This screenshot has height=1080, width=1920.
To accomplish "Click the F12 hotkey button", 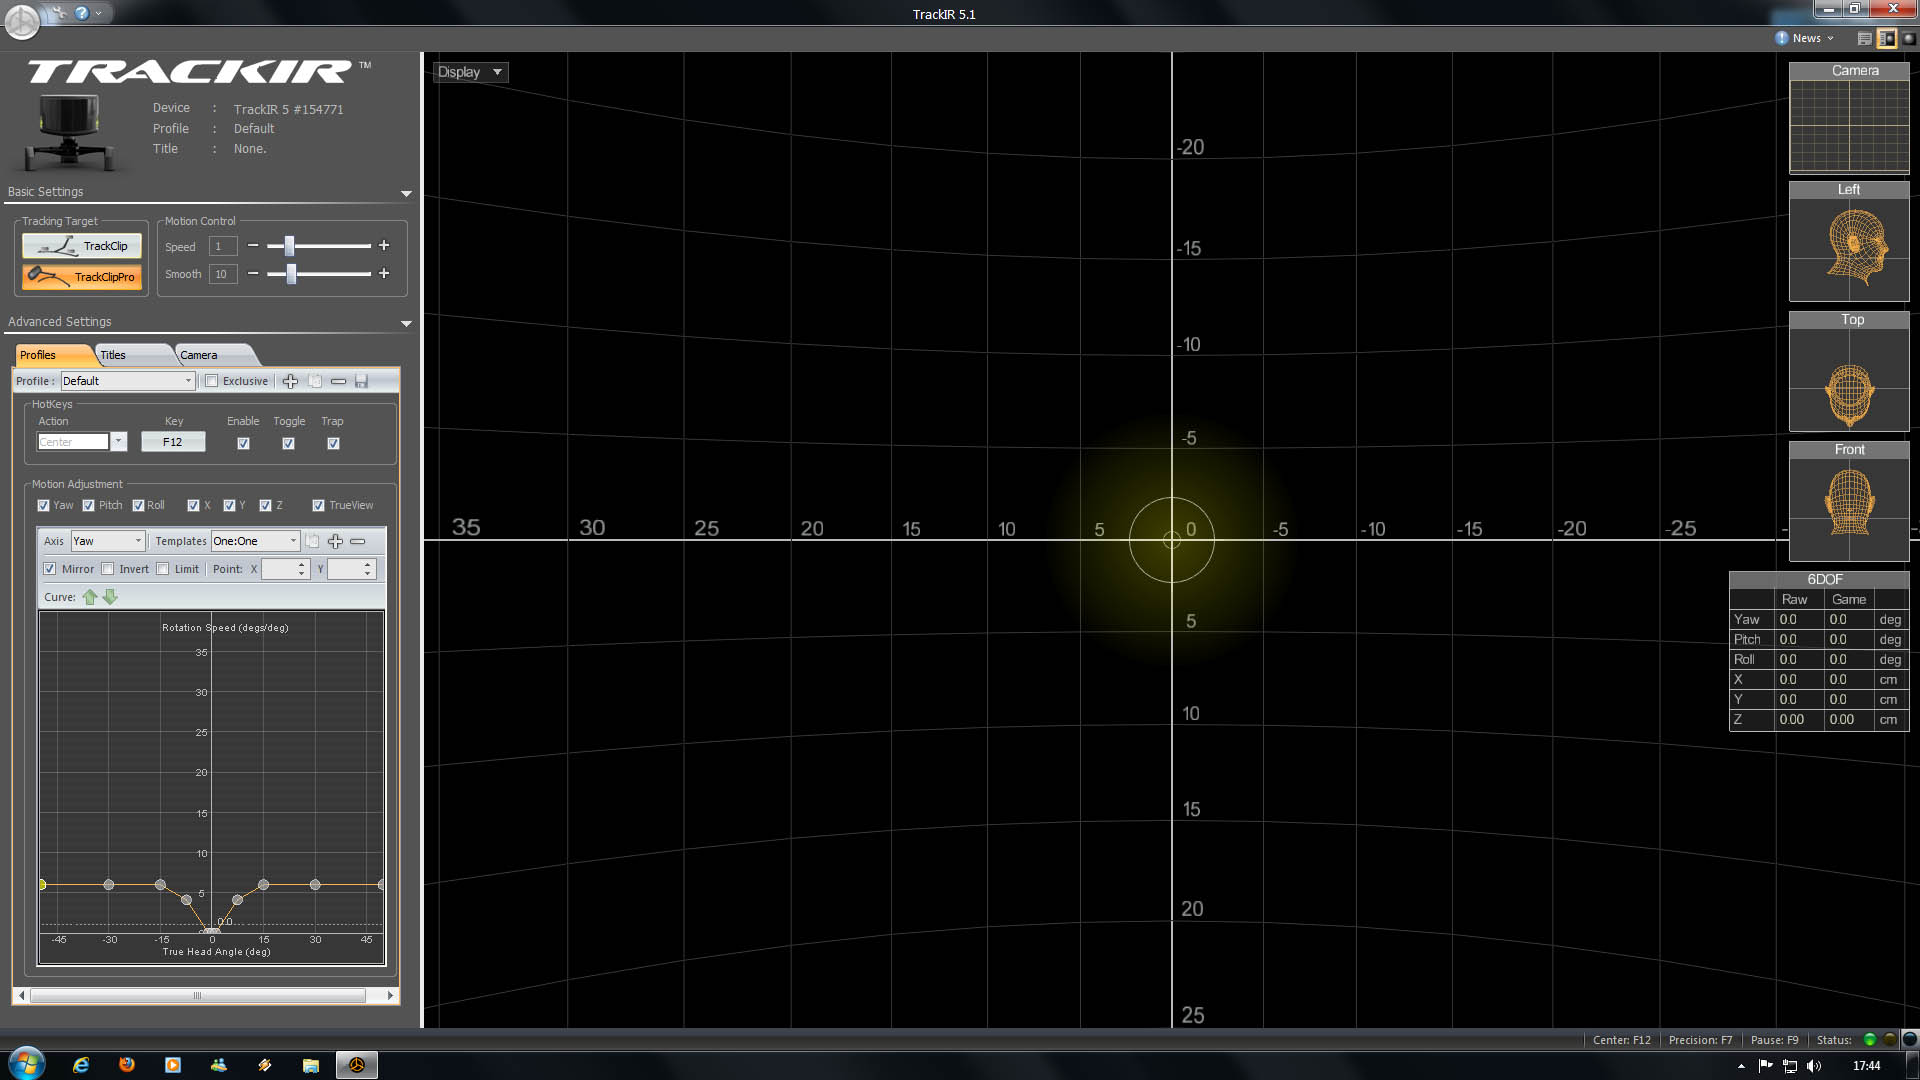I will pyautogui.click(x=173, y=442).
